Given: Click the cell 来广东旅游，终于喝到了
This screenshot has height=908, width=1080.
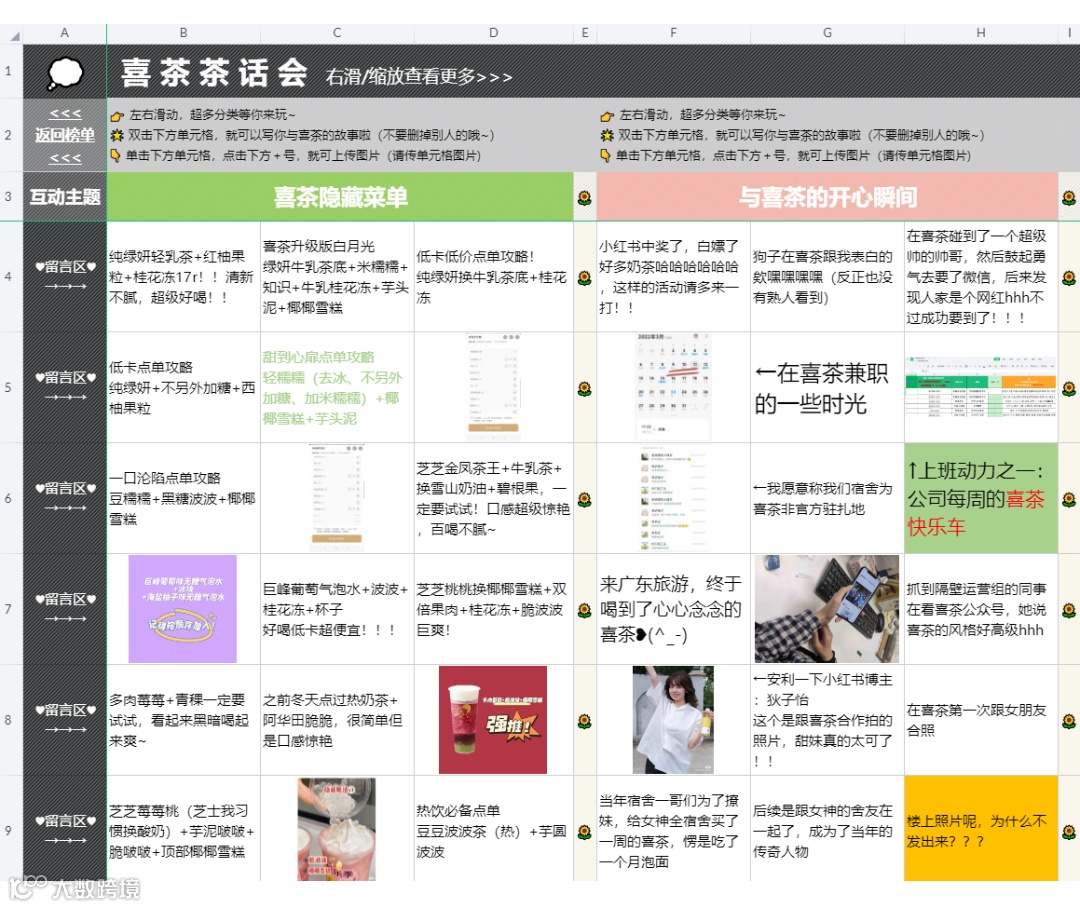Looking at the screenshot, I should coord(673,609).
